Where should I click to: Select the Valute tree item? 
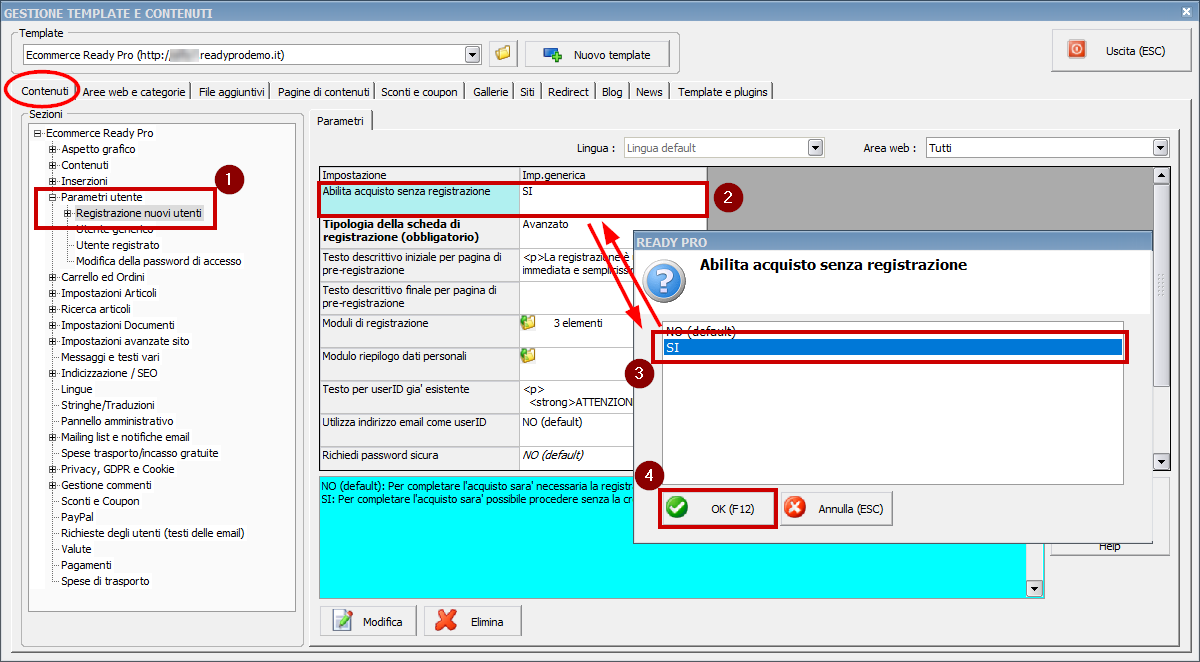pos(76,549)
